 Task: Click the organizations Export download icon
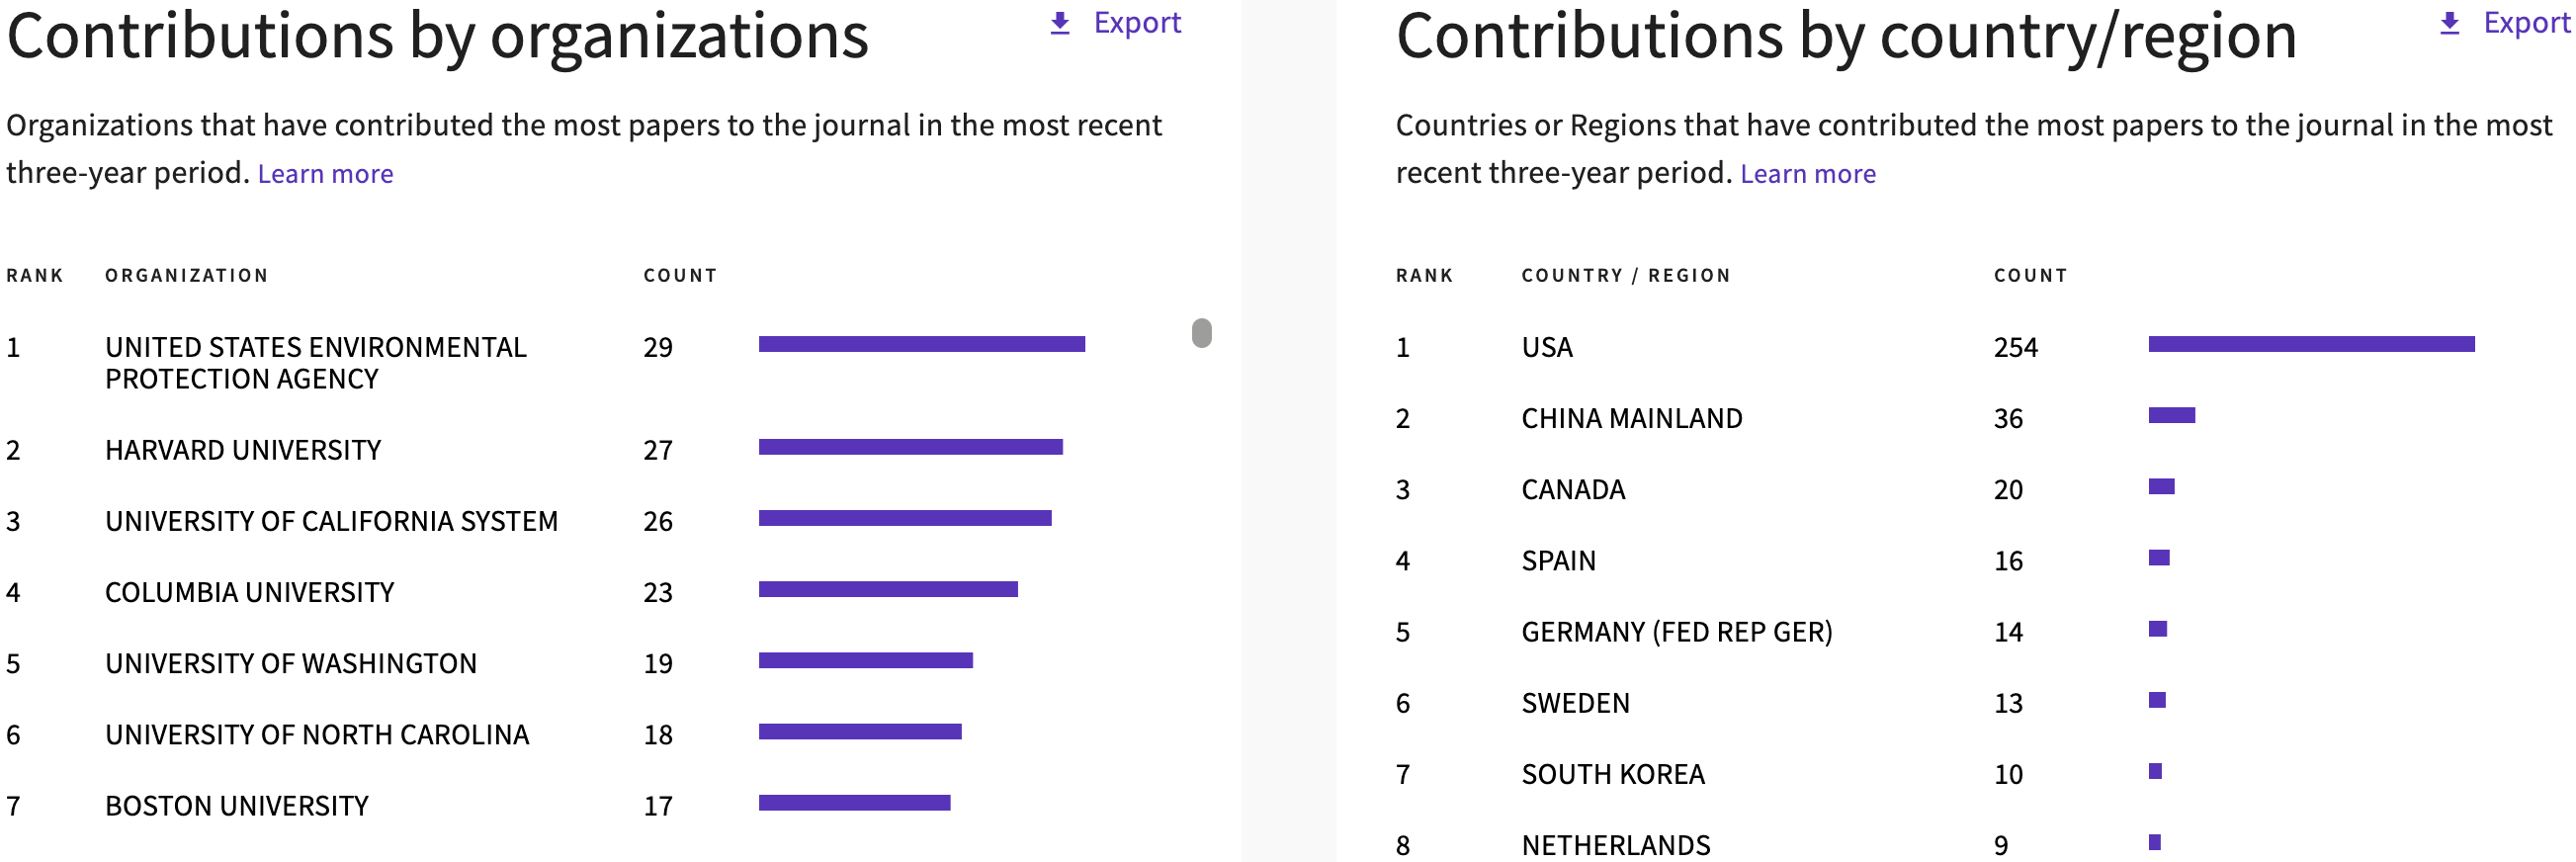1060,23
